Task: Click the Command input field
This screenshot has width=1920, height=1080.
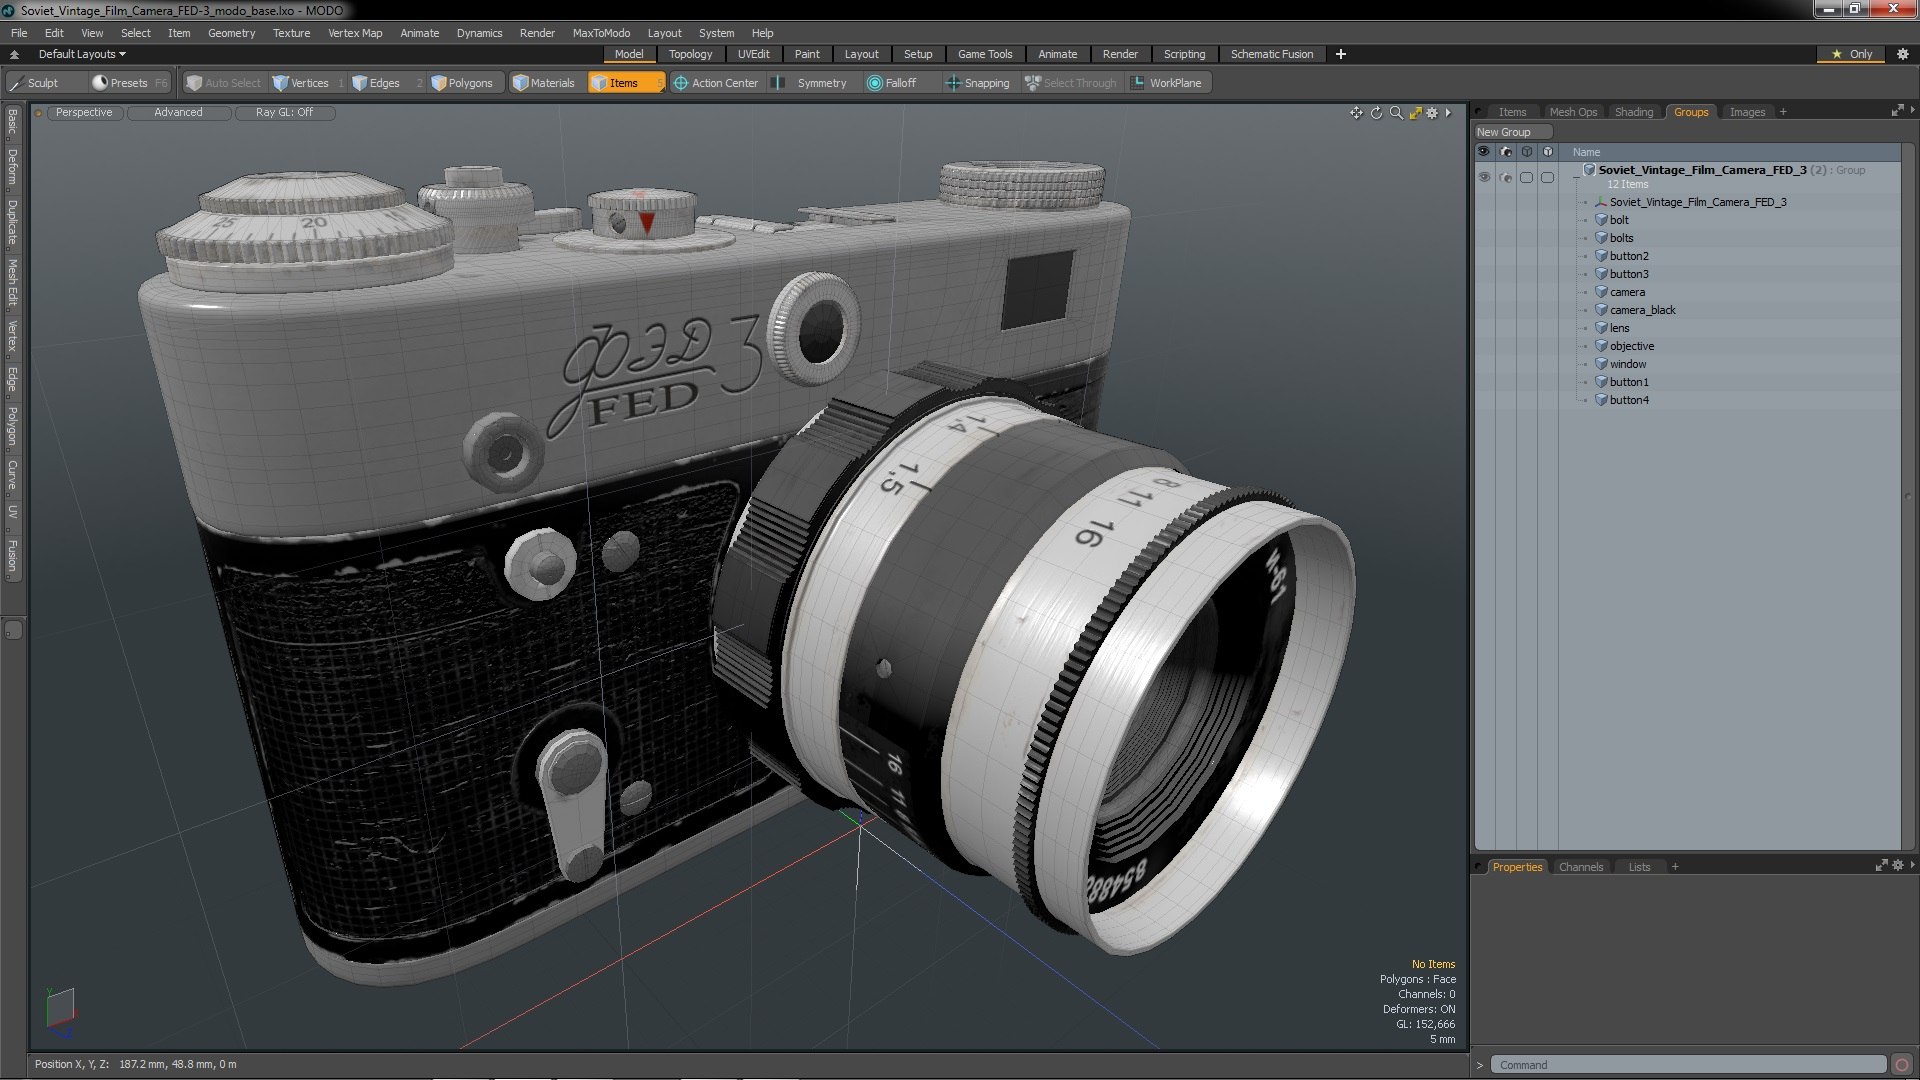Action: (x=1687, y=1065)
